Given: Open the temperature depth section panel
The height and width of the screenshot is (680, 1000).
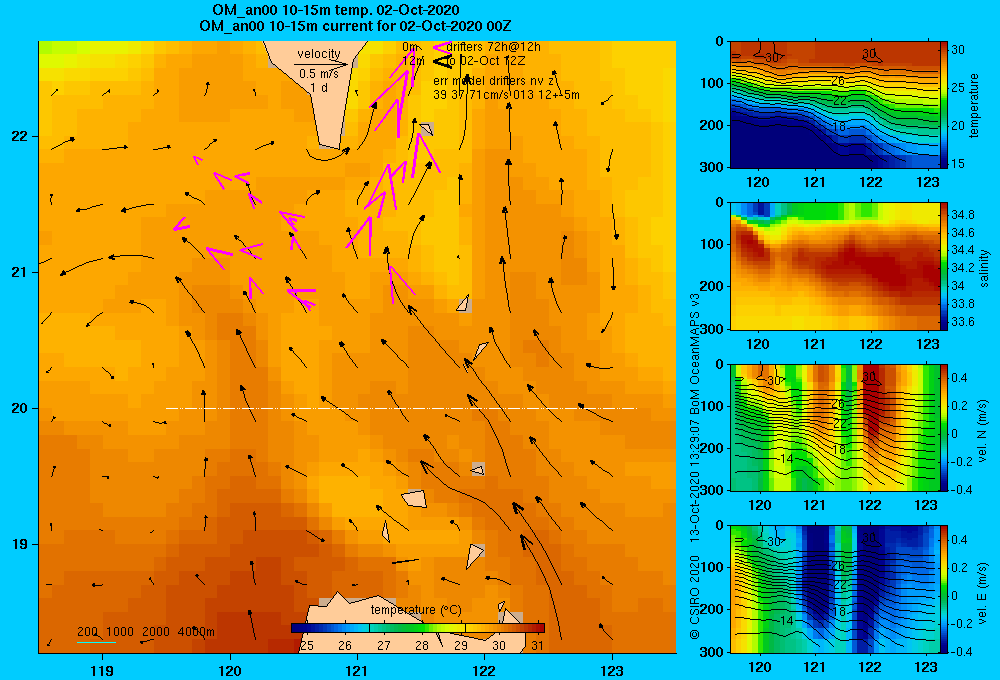Looking at the screenshot, I should (835, 105).
